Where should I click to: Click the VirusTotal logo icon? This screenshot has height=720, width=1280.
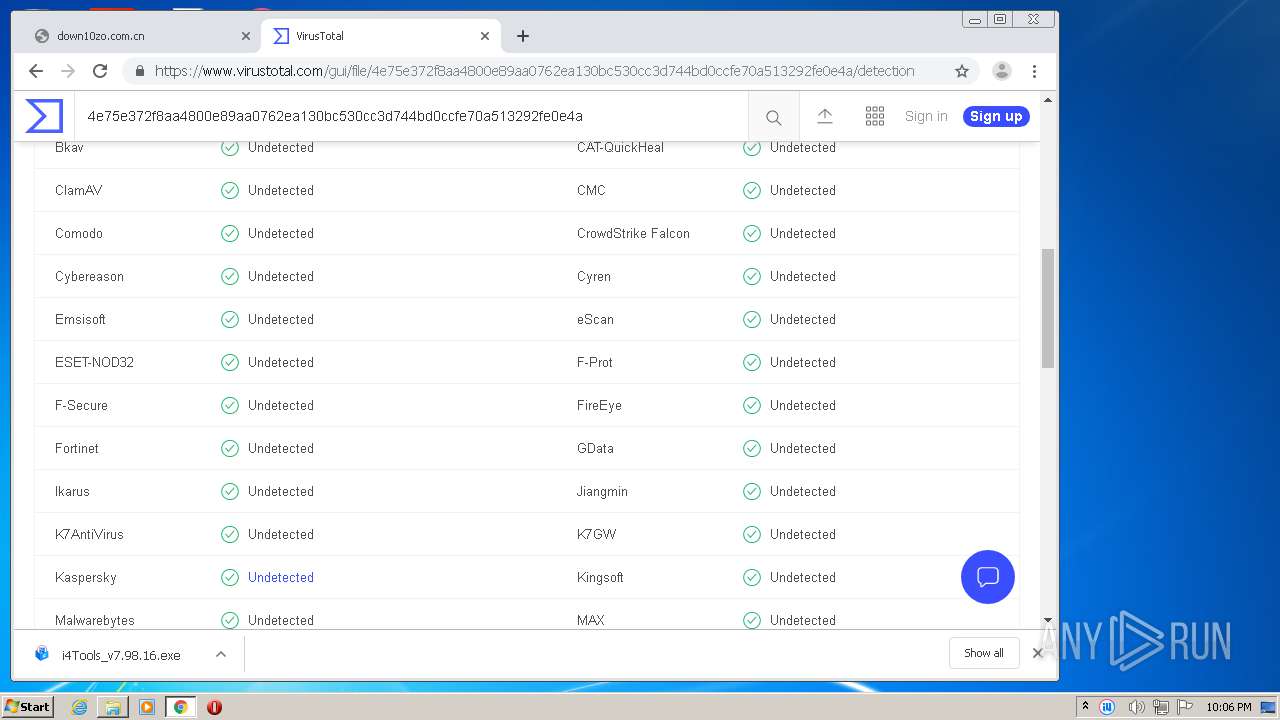(x=44, y=116)
